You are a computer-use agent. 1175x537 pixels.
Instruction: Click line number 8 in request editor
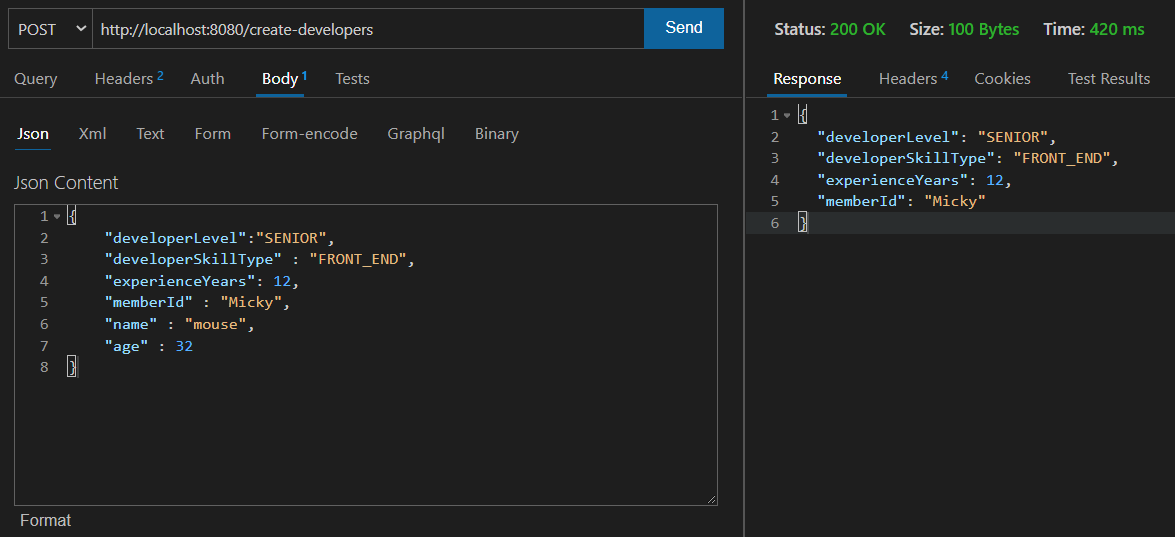click(x=43, y=367)
